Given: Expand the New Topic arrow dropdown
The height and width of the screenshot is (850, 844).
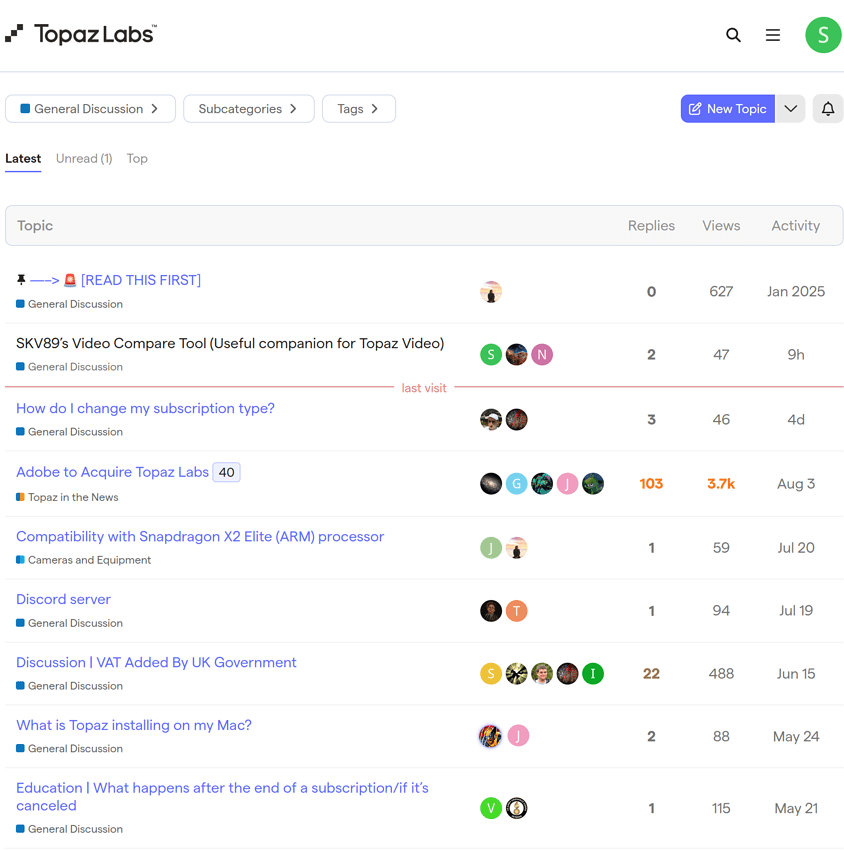Looking at the screenshot, I should coord(790,108).
